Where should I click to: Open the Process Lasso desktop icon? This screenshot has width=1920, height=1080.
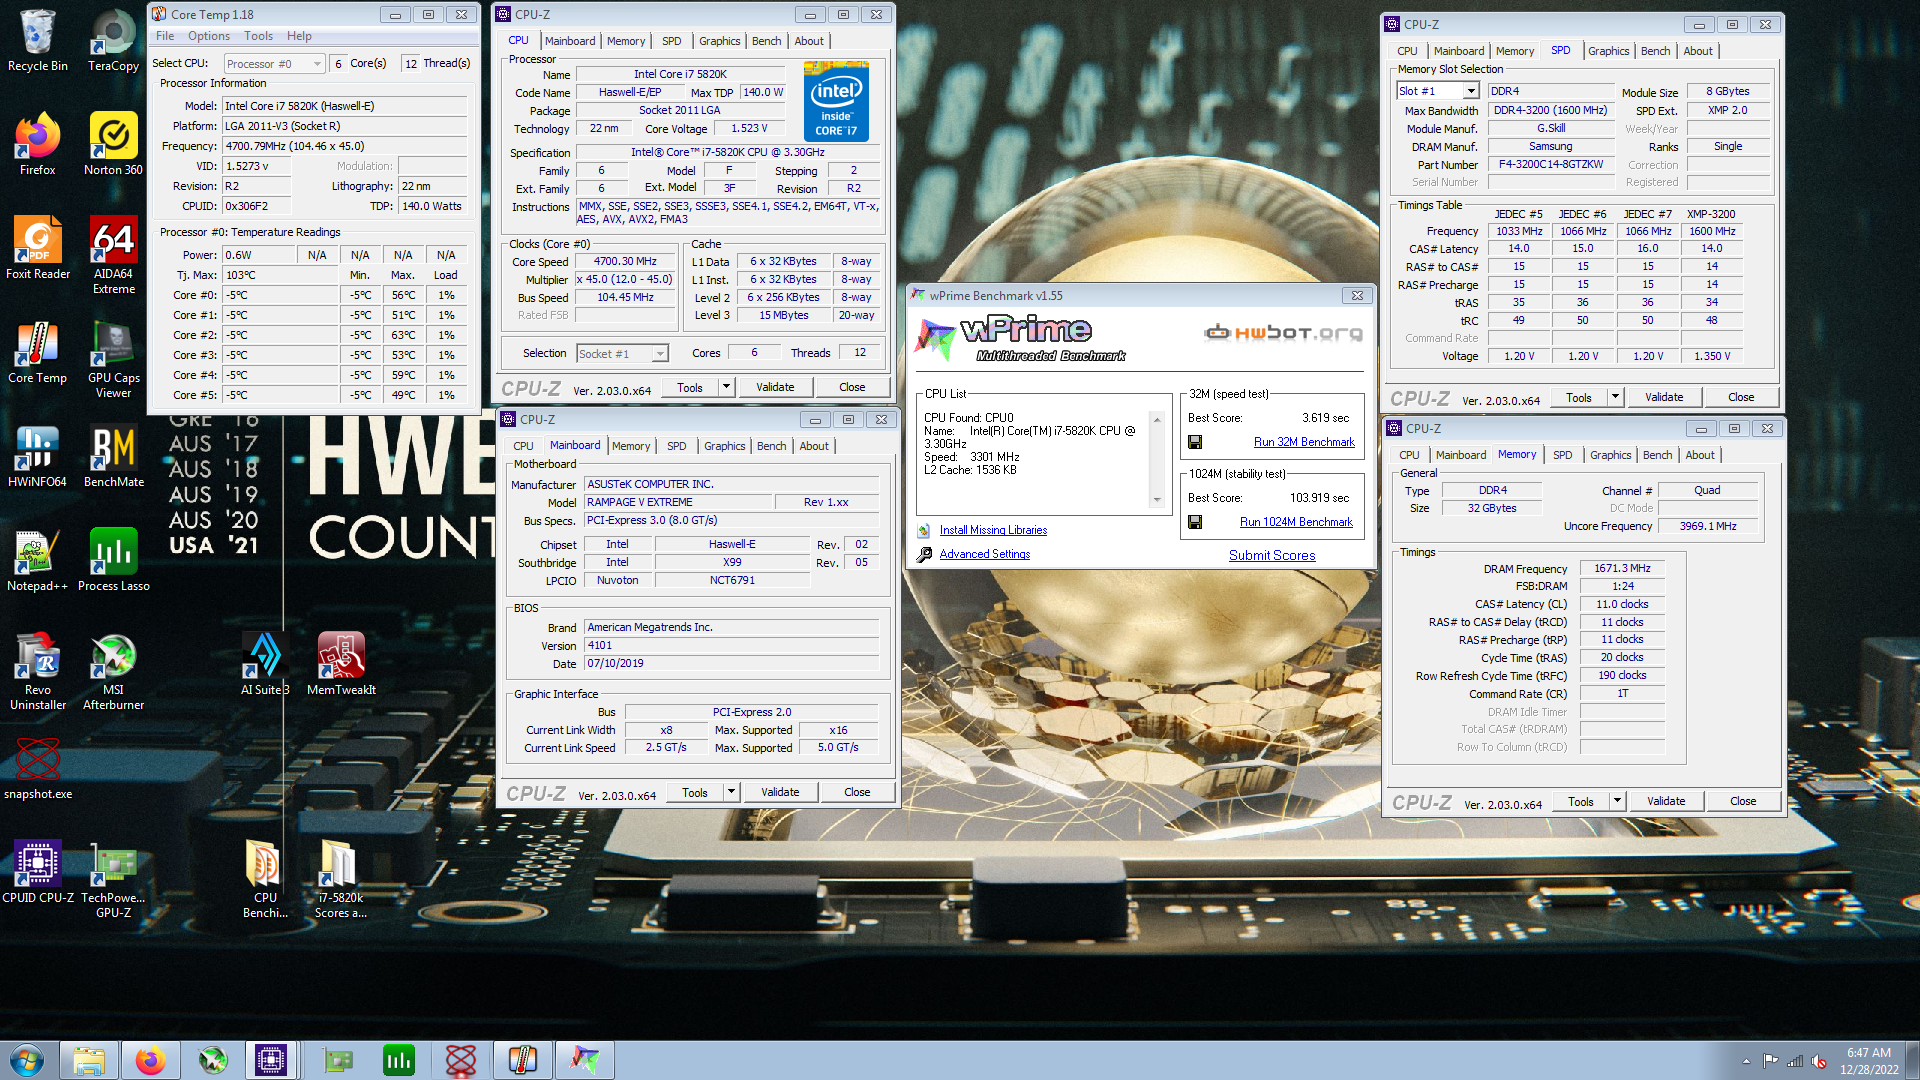[113, 560]
